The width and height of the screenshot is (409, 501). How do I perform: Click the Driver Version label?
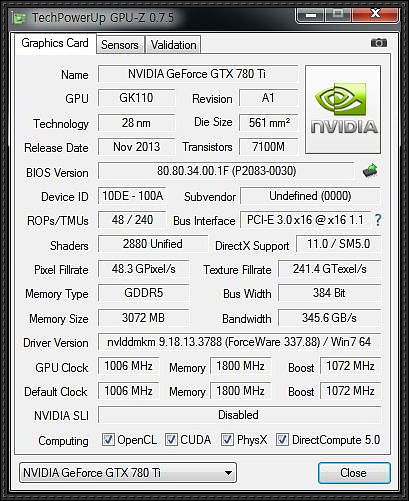click(x=56, y=343)
